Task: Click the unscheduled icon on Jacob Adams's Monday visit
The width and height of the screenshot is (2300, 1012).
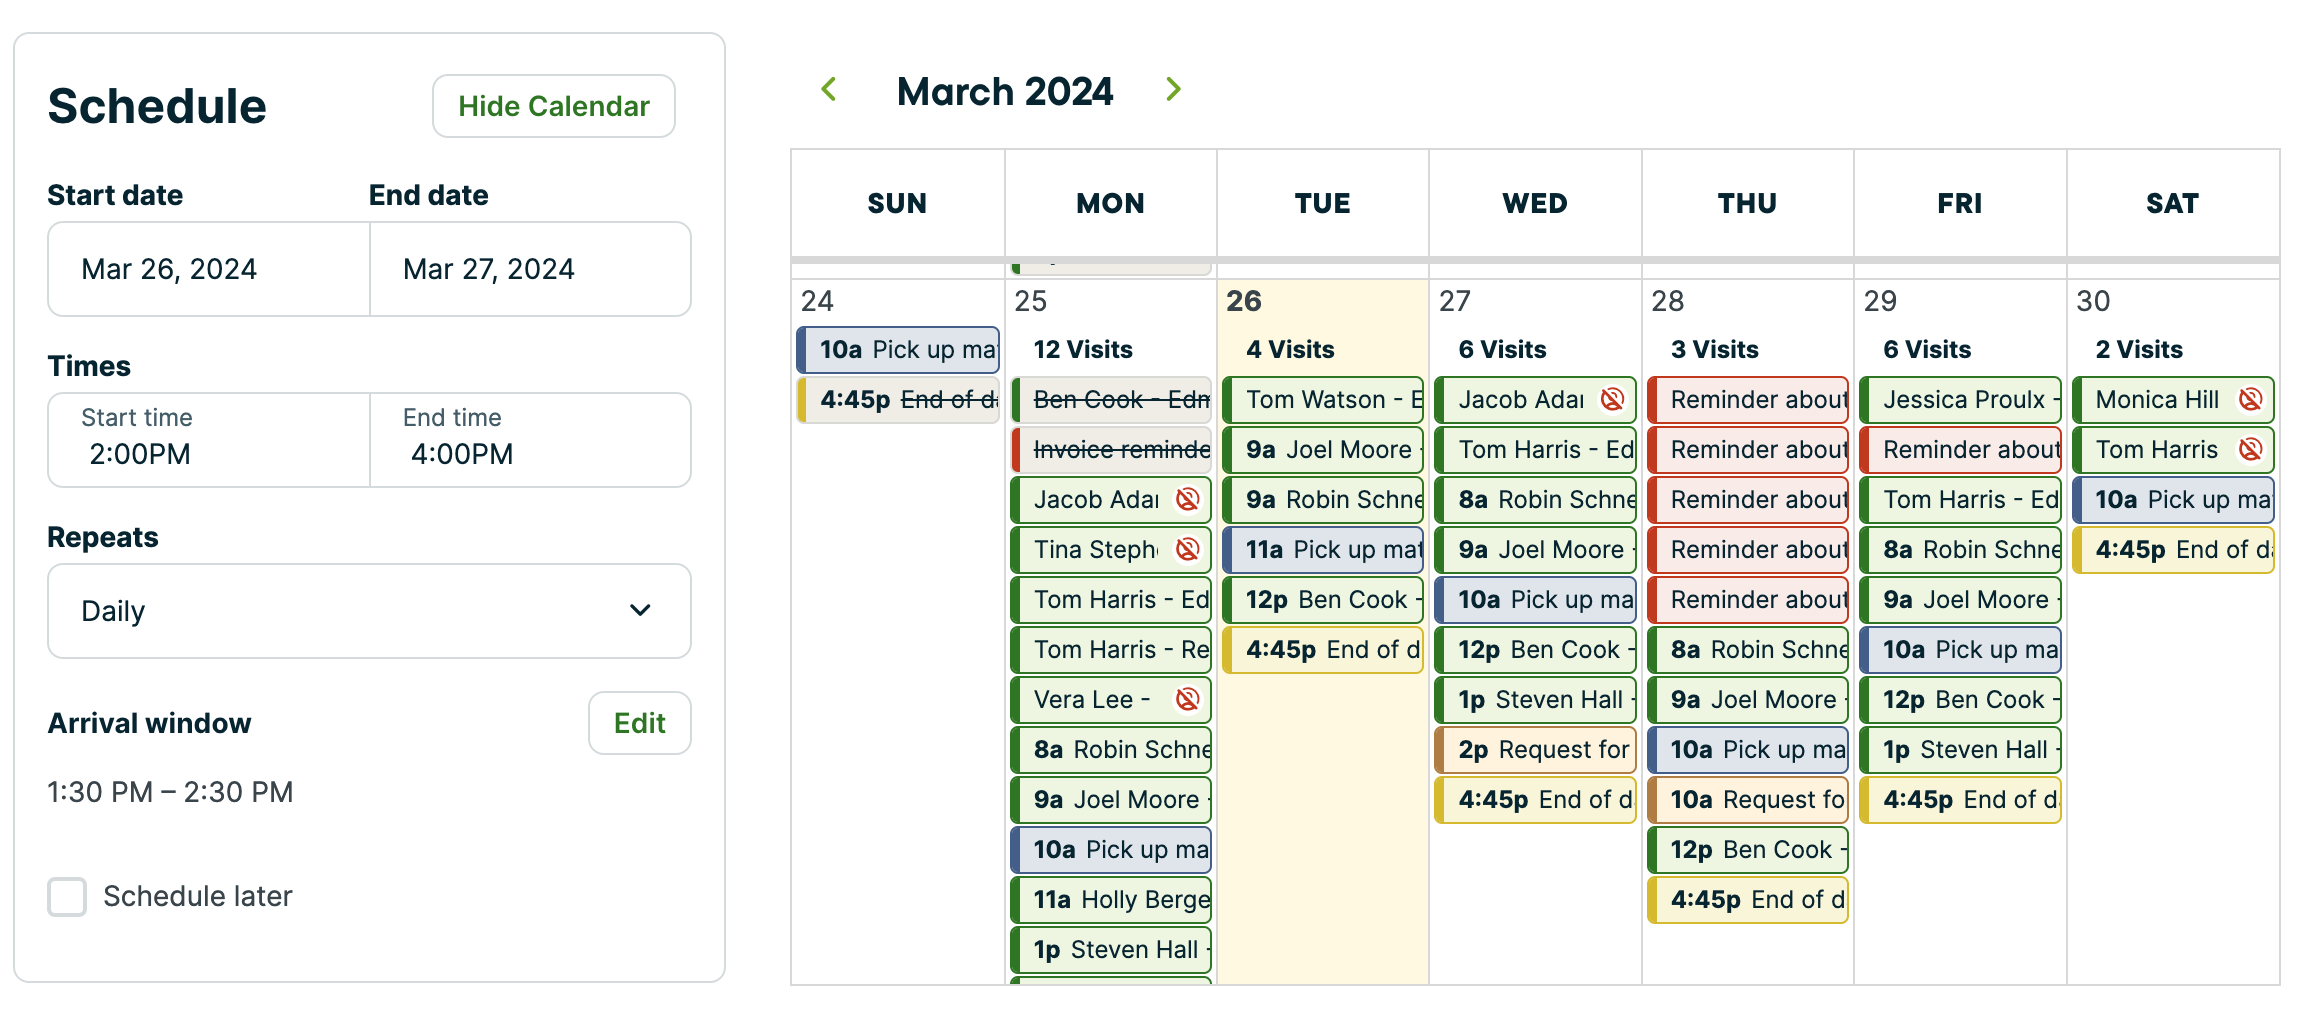Action: pyautogui.click(x=1189, y=499)
